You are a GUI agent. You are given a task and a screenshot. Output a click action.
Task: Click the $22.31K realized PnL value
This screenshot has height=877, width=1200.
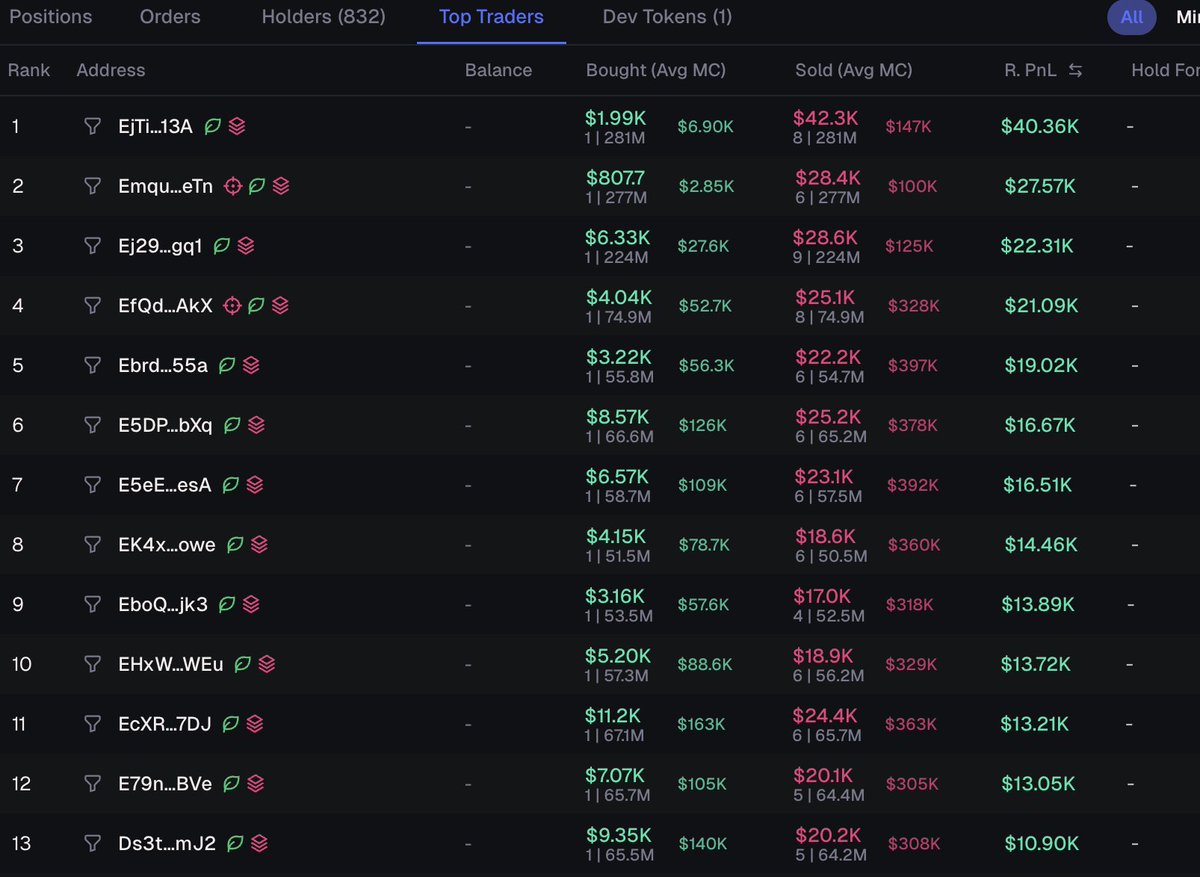coord(1037,246)
